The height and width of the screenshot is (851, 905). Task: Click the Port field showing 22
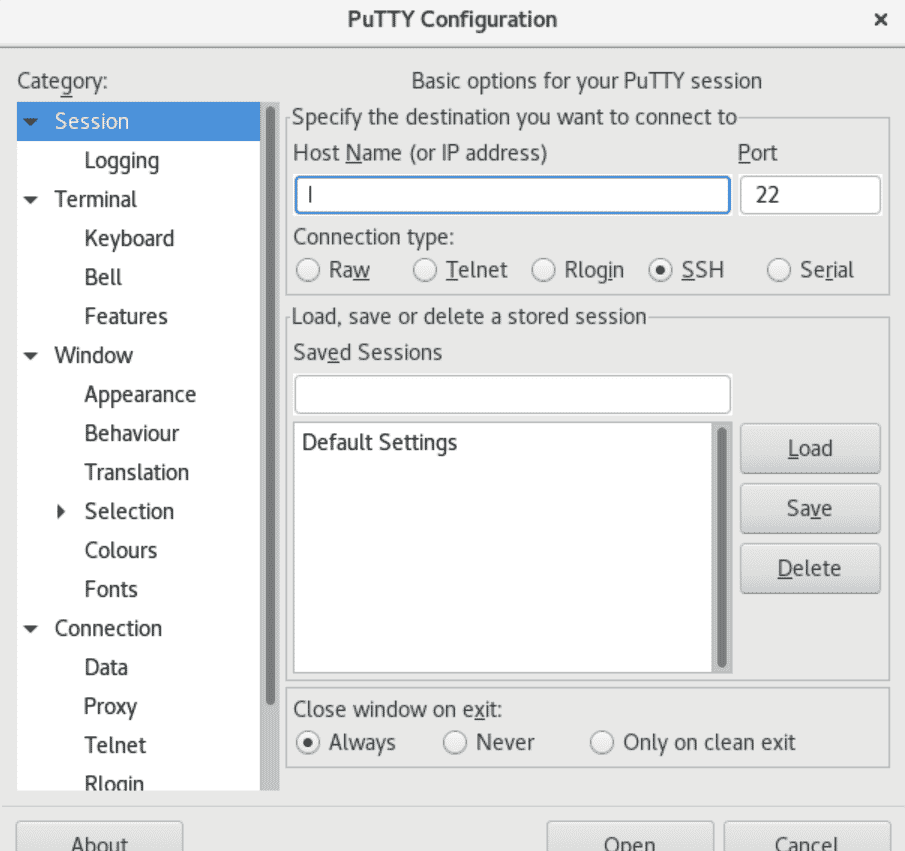click(x=810, y=195)
